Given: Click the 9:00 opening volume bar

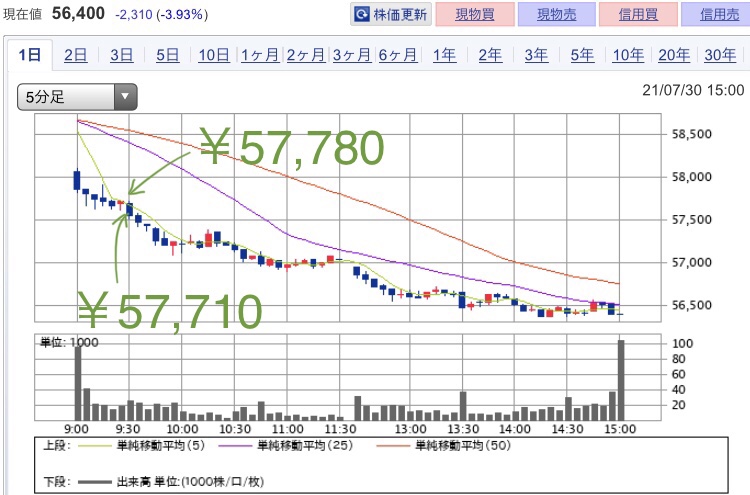Looking at the screenshot, I should pos(78,383).
